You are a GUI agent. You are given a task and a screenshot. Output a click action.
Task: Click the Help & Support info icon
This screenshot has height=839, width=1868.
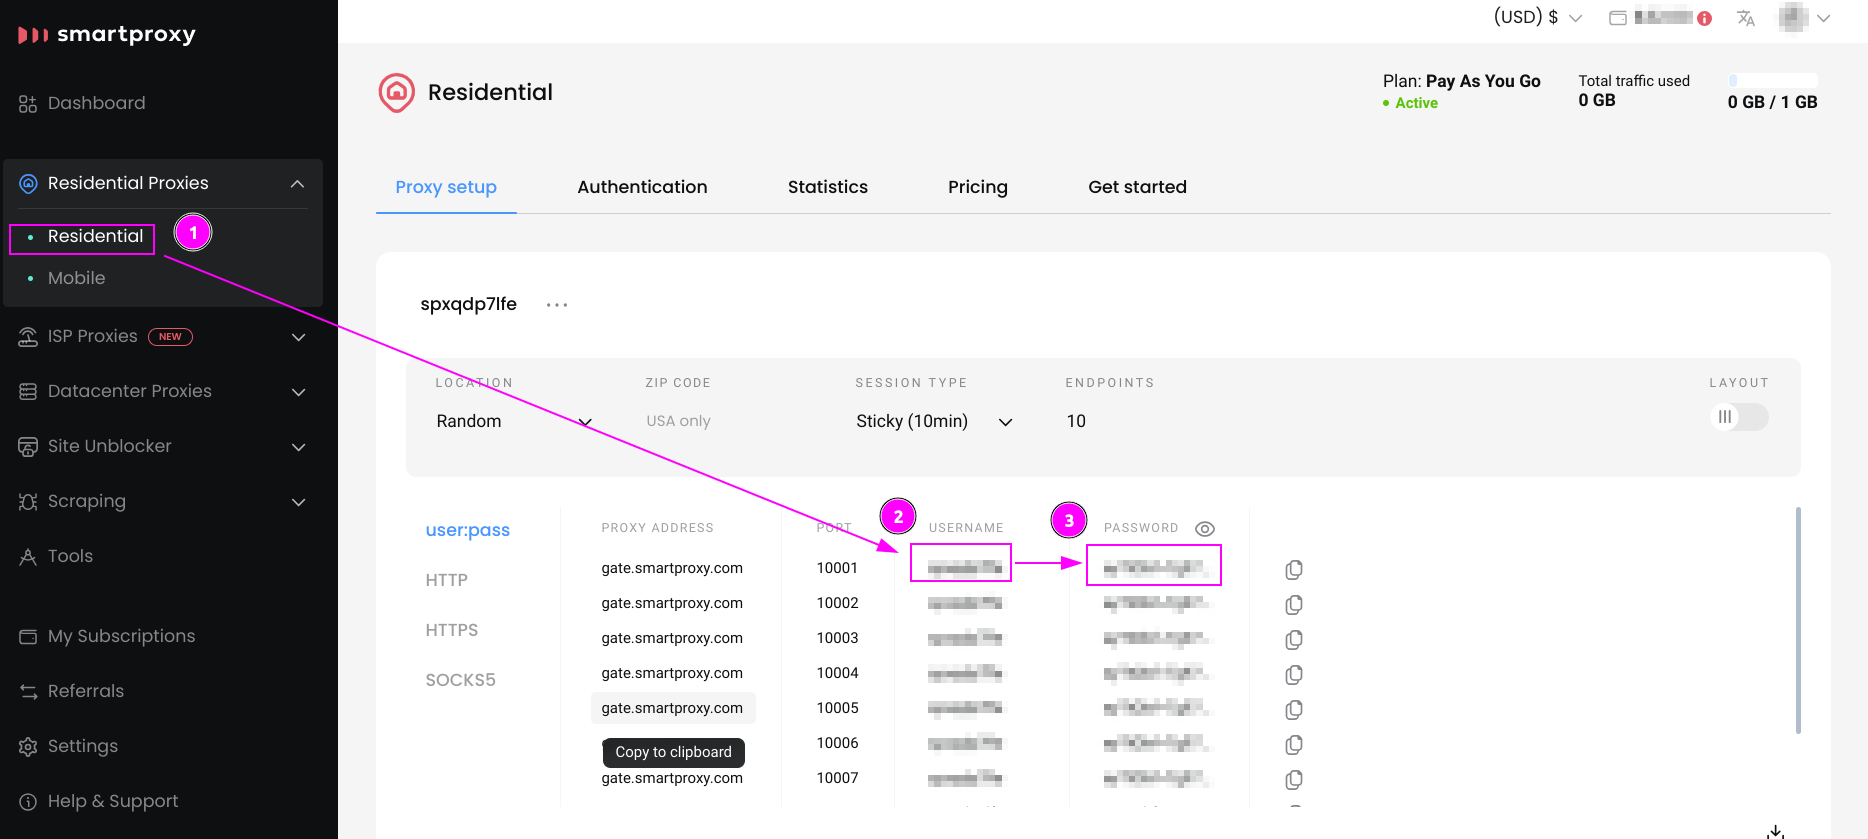(28, 802)
